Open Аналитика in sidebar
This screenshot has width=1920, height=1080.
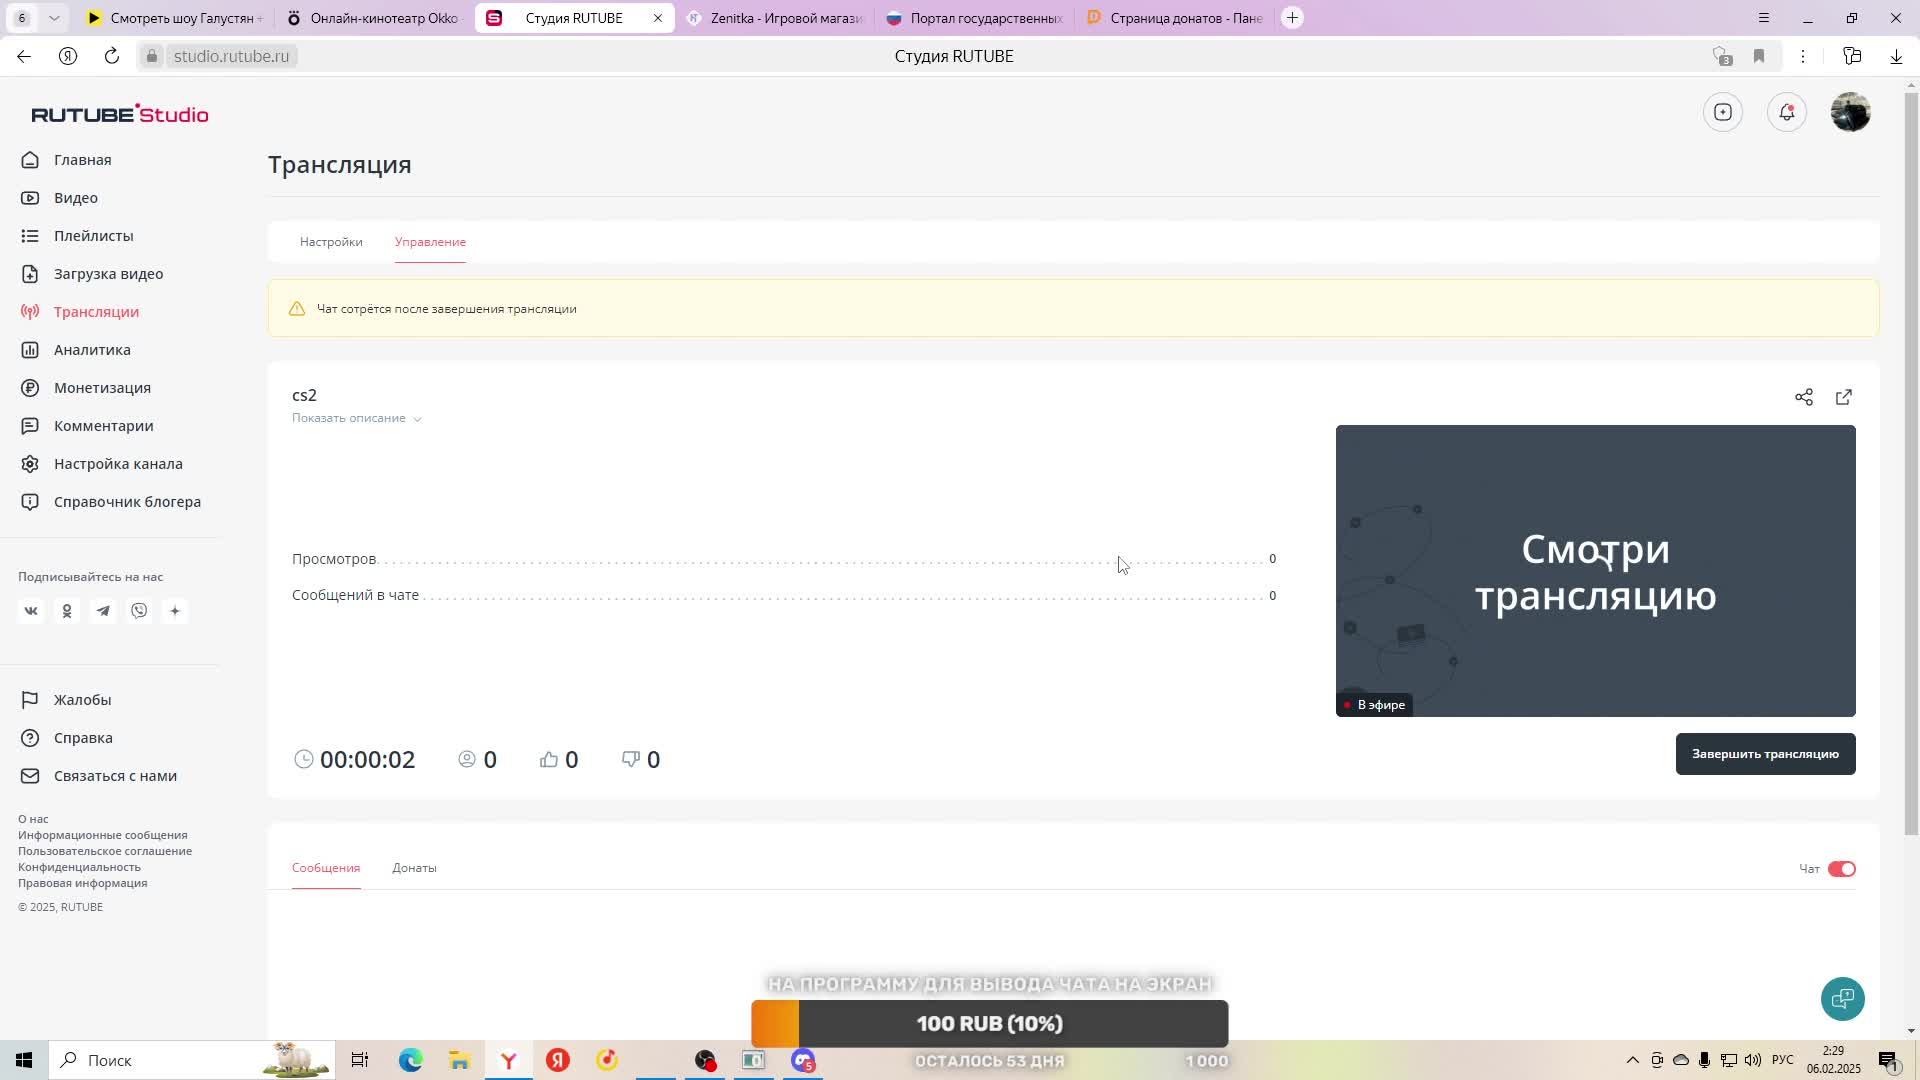tap(92, 350)
